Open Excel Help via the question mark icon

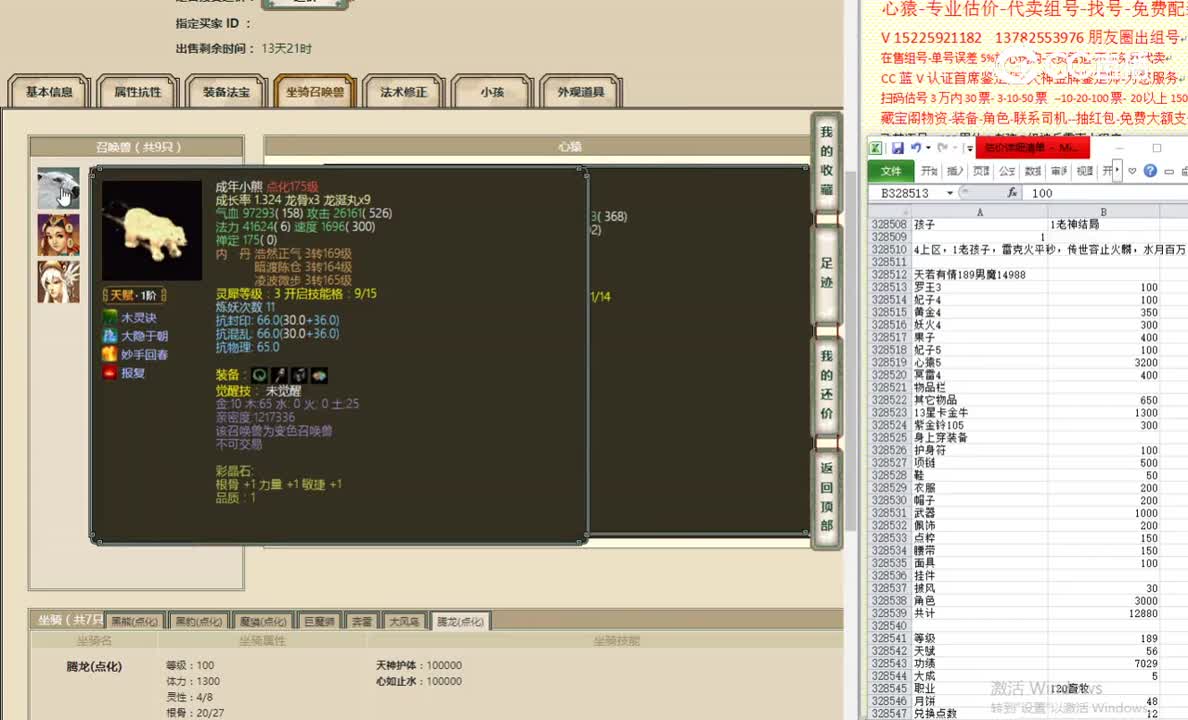click(1150, 172)
